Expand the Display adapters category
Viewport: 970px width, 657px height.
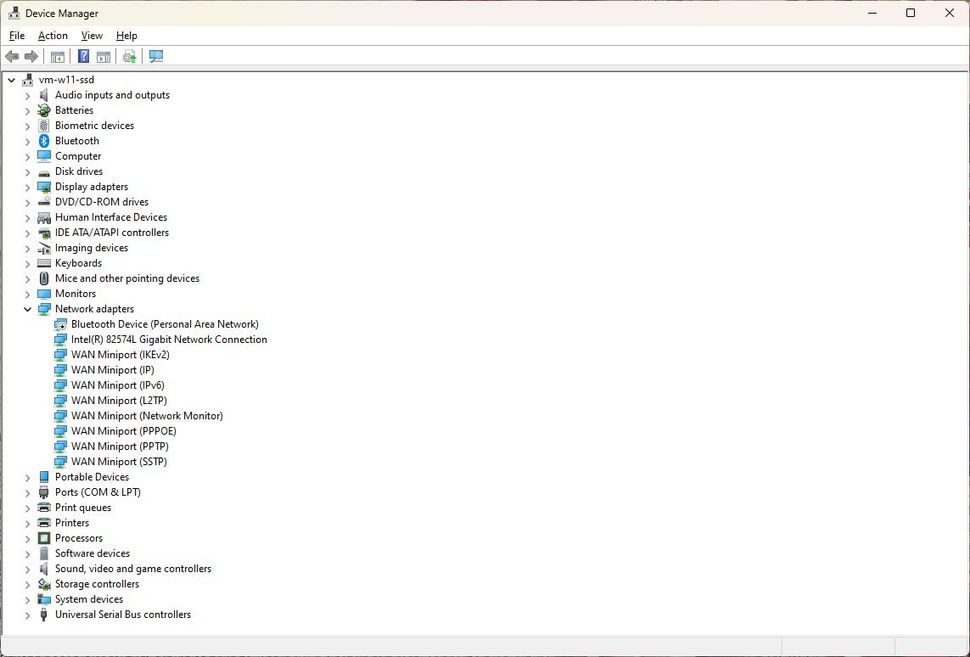point(28,187)
